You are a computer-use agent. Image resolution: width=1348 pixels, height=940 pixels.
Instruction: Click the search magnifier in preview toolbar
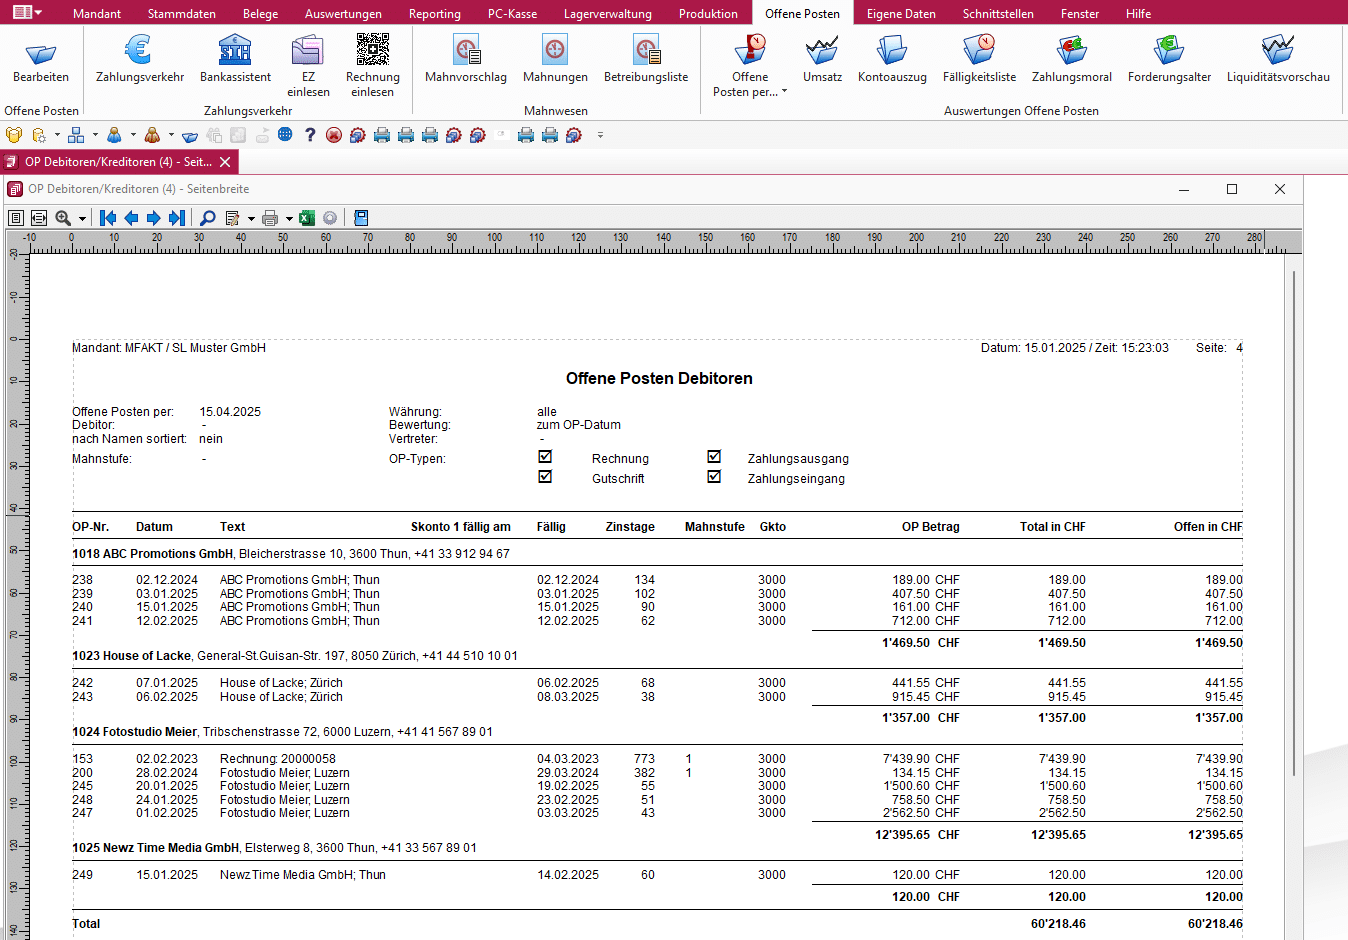pos(208,218)
